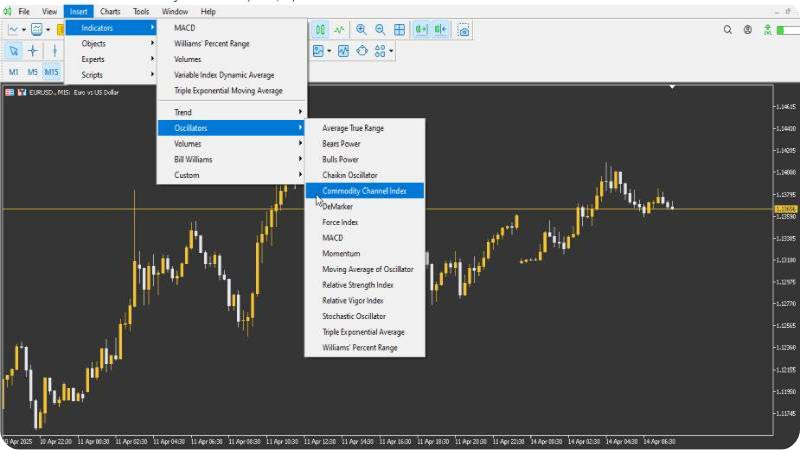800x450 pixels.
Task: Pick Chaikin Oscillator from list
Action: point(365,175)
